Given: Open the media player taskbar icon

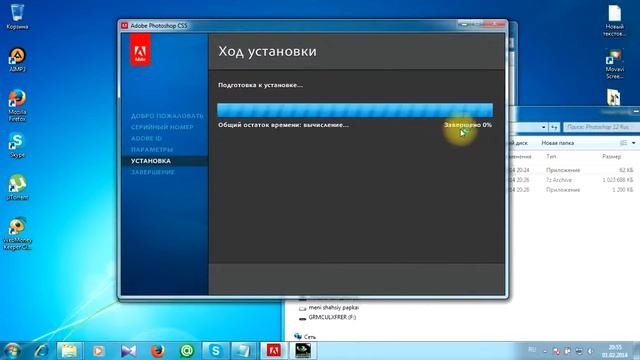Looking at the screenshot, I should 98,351.
